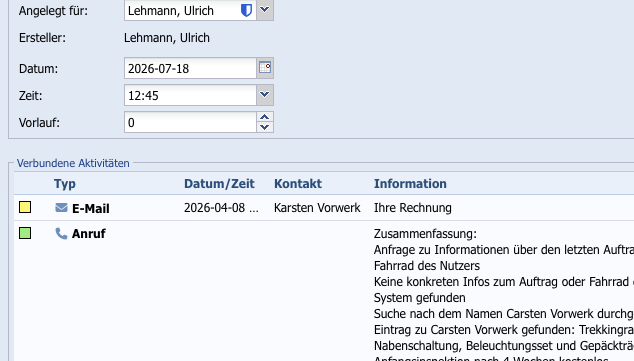Sort by the Kontakt column header
The width and height of the screenshot is (634, 361).
coord(298,184)
